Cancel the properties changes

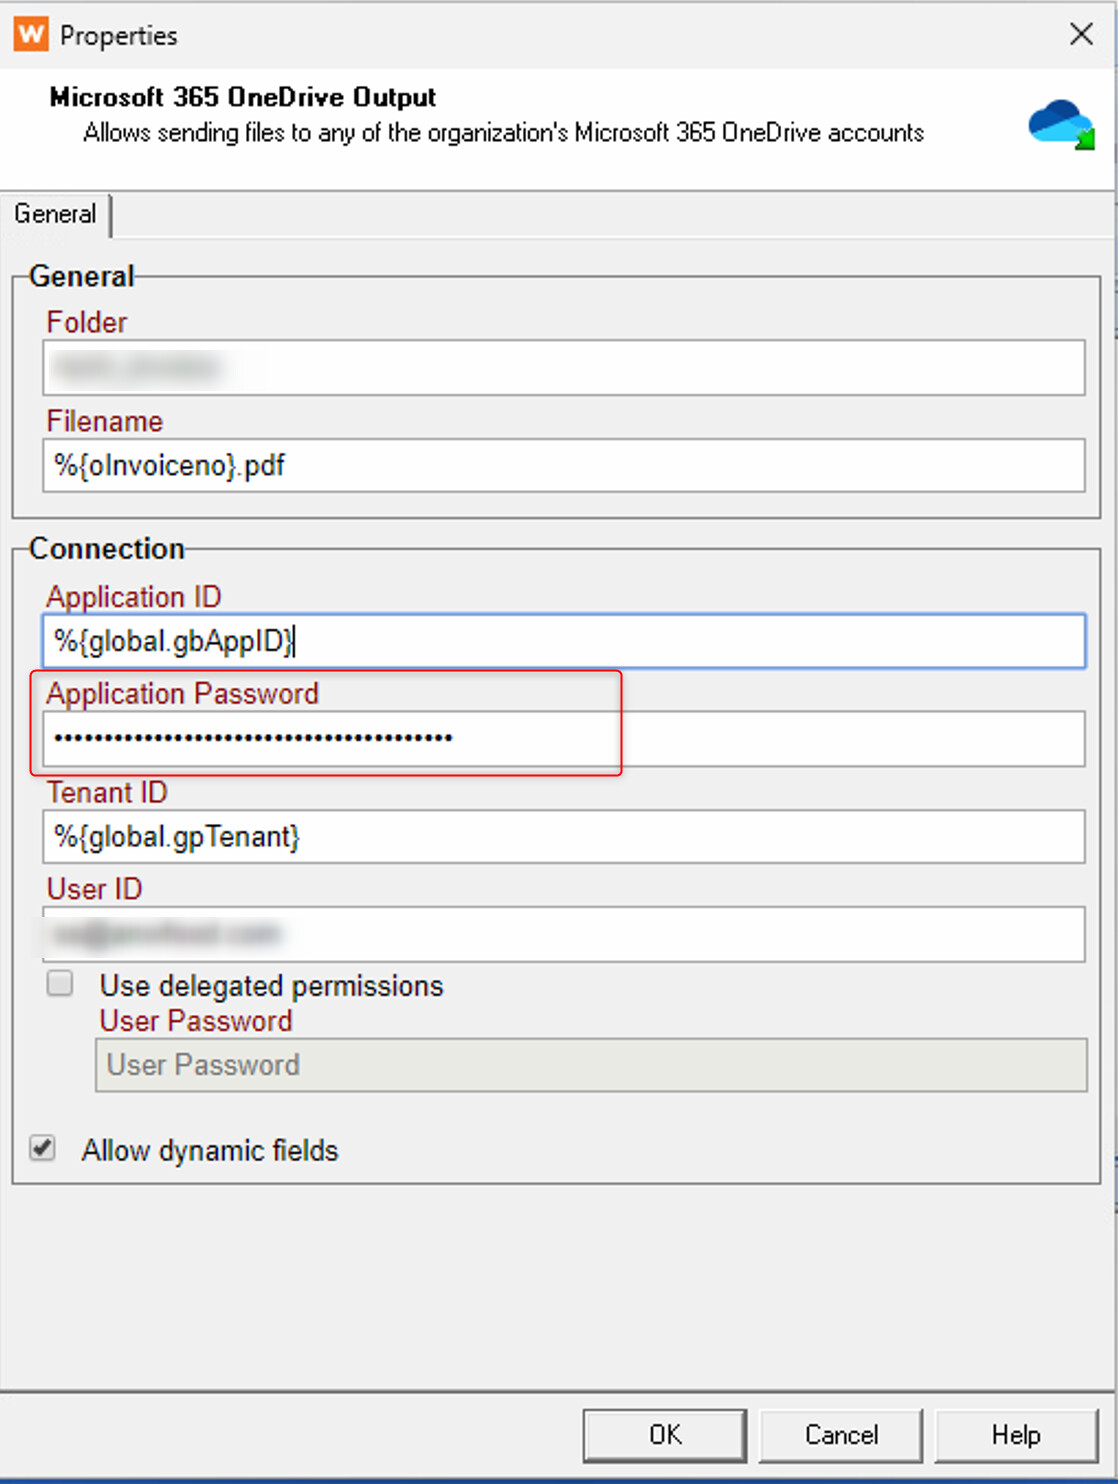841,1435
